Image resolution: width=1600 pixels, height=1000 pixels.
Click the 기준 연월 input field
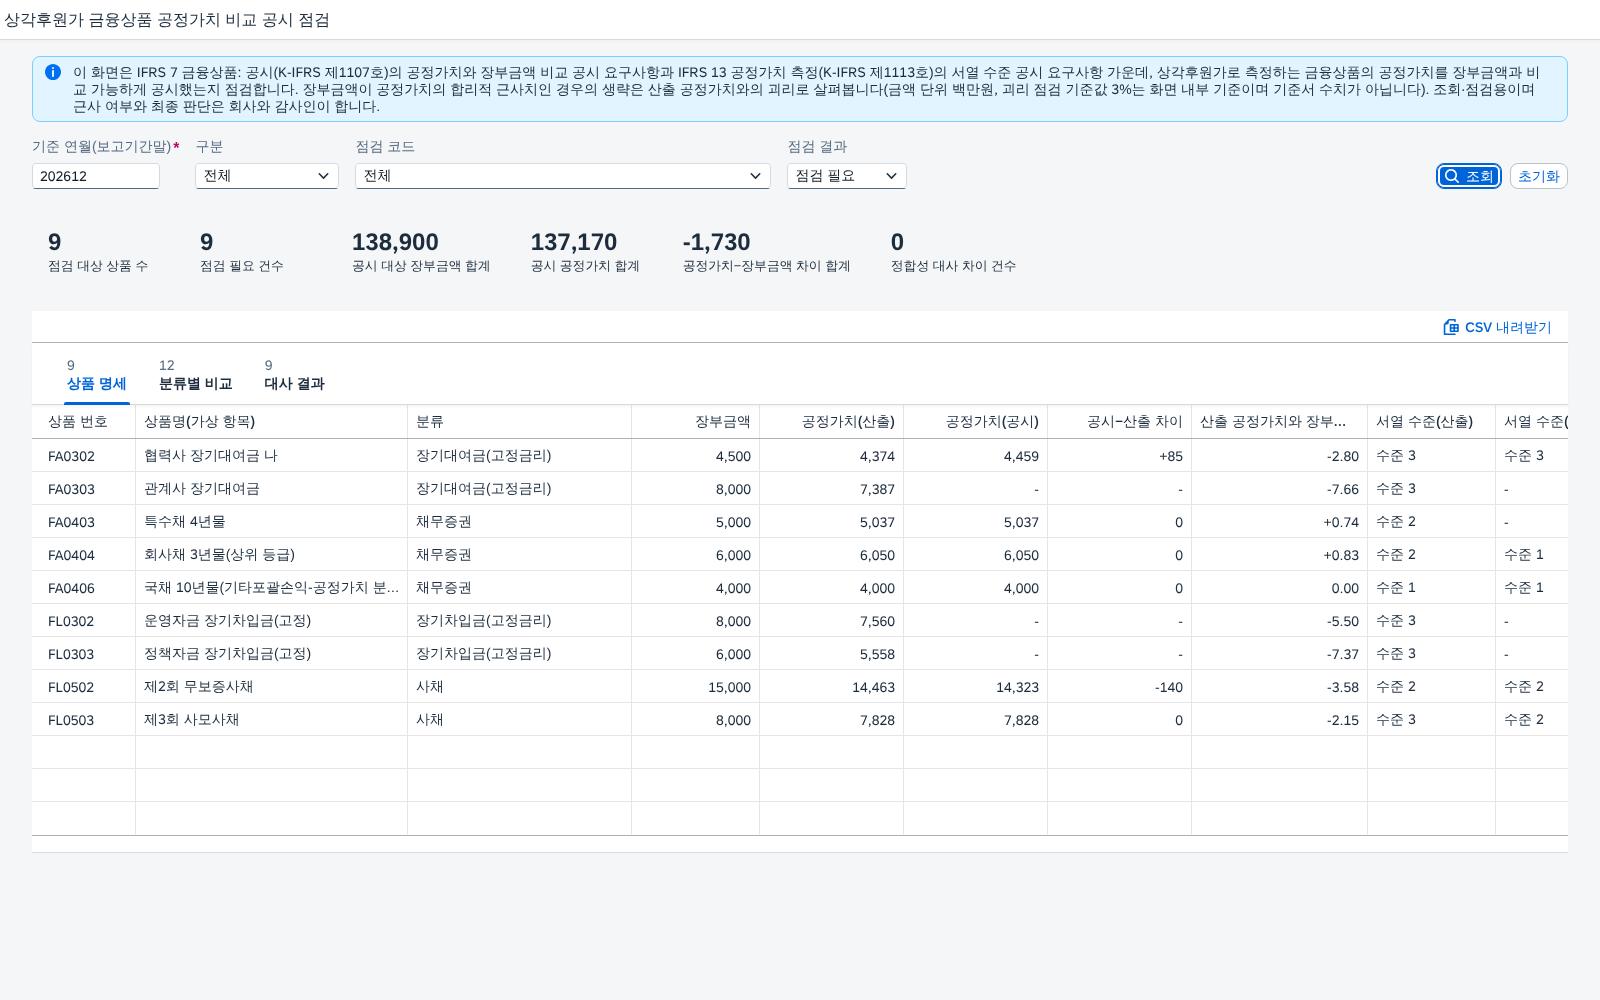point(96,176)
